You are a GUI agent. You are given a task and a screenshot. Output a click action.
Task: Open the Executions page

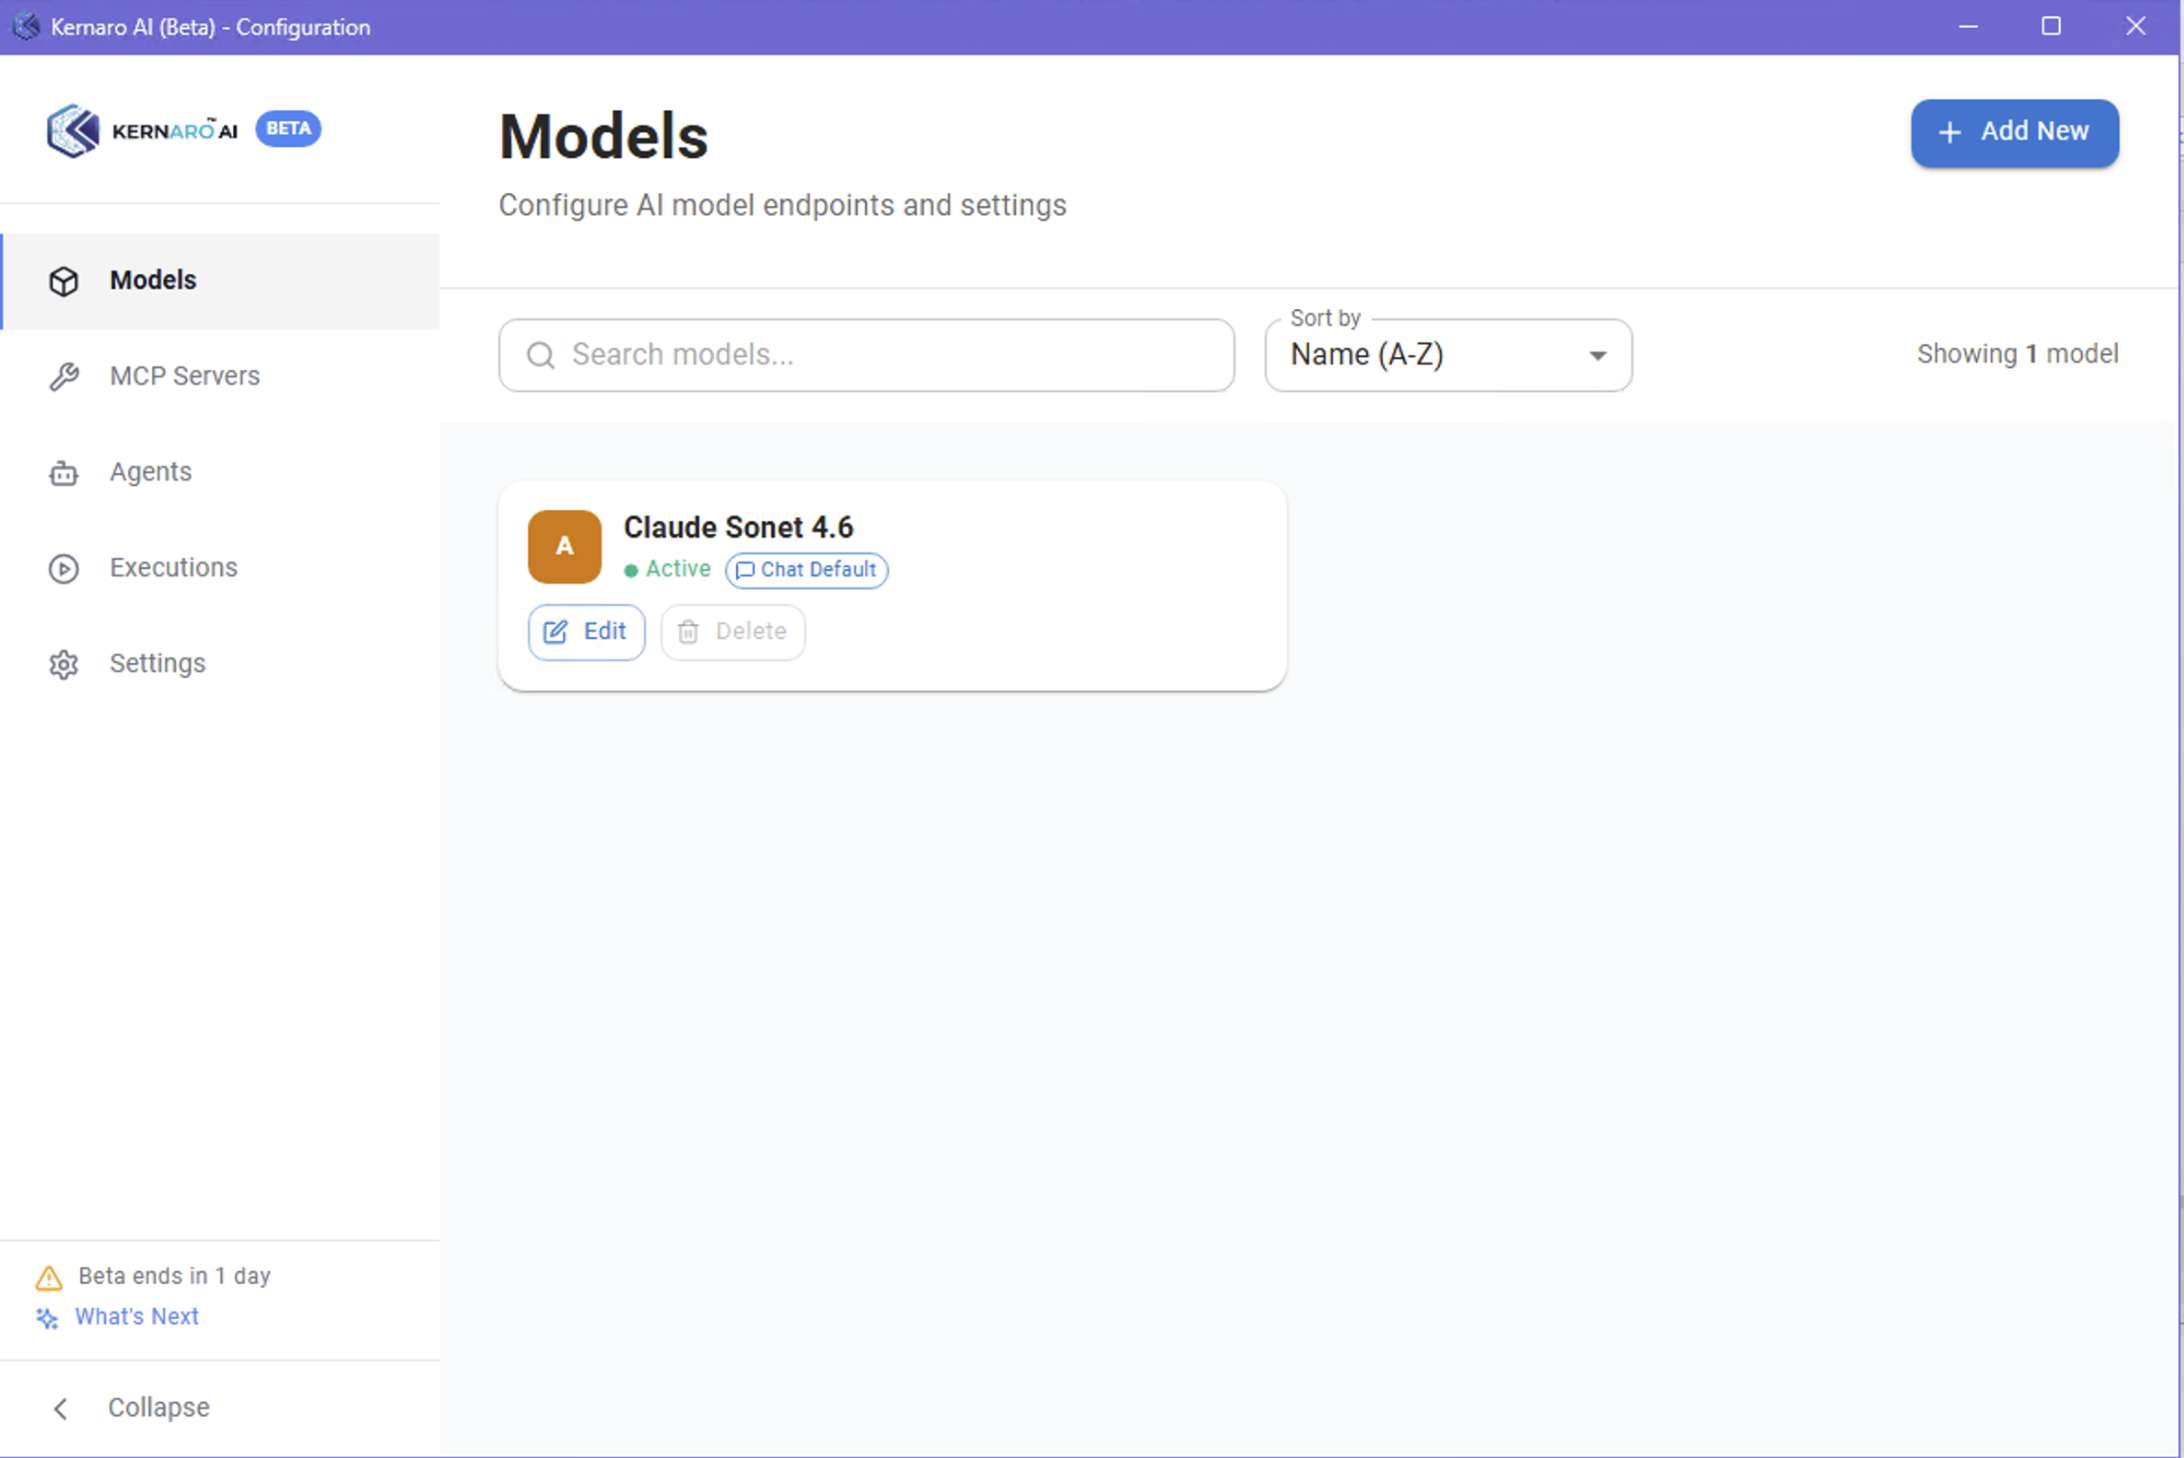click(x=220, y=568)
